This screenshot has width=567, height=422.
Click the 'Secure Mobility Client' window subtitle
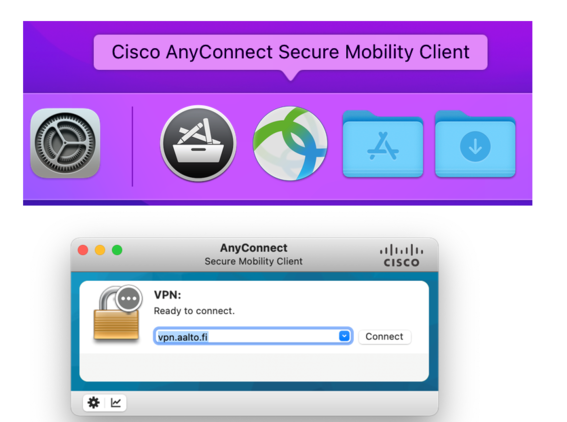tap(253, 261)
